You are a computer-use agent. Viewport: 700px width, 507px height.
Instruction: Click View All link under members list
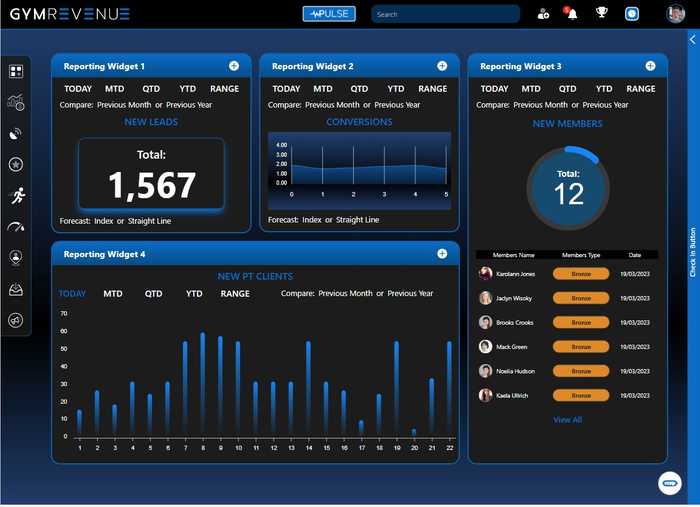567,420
